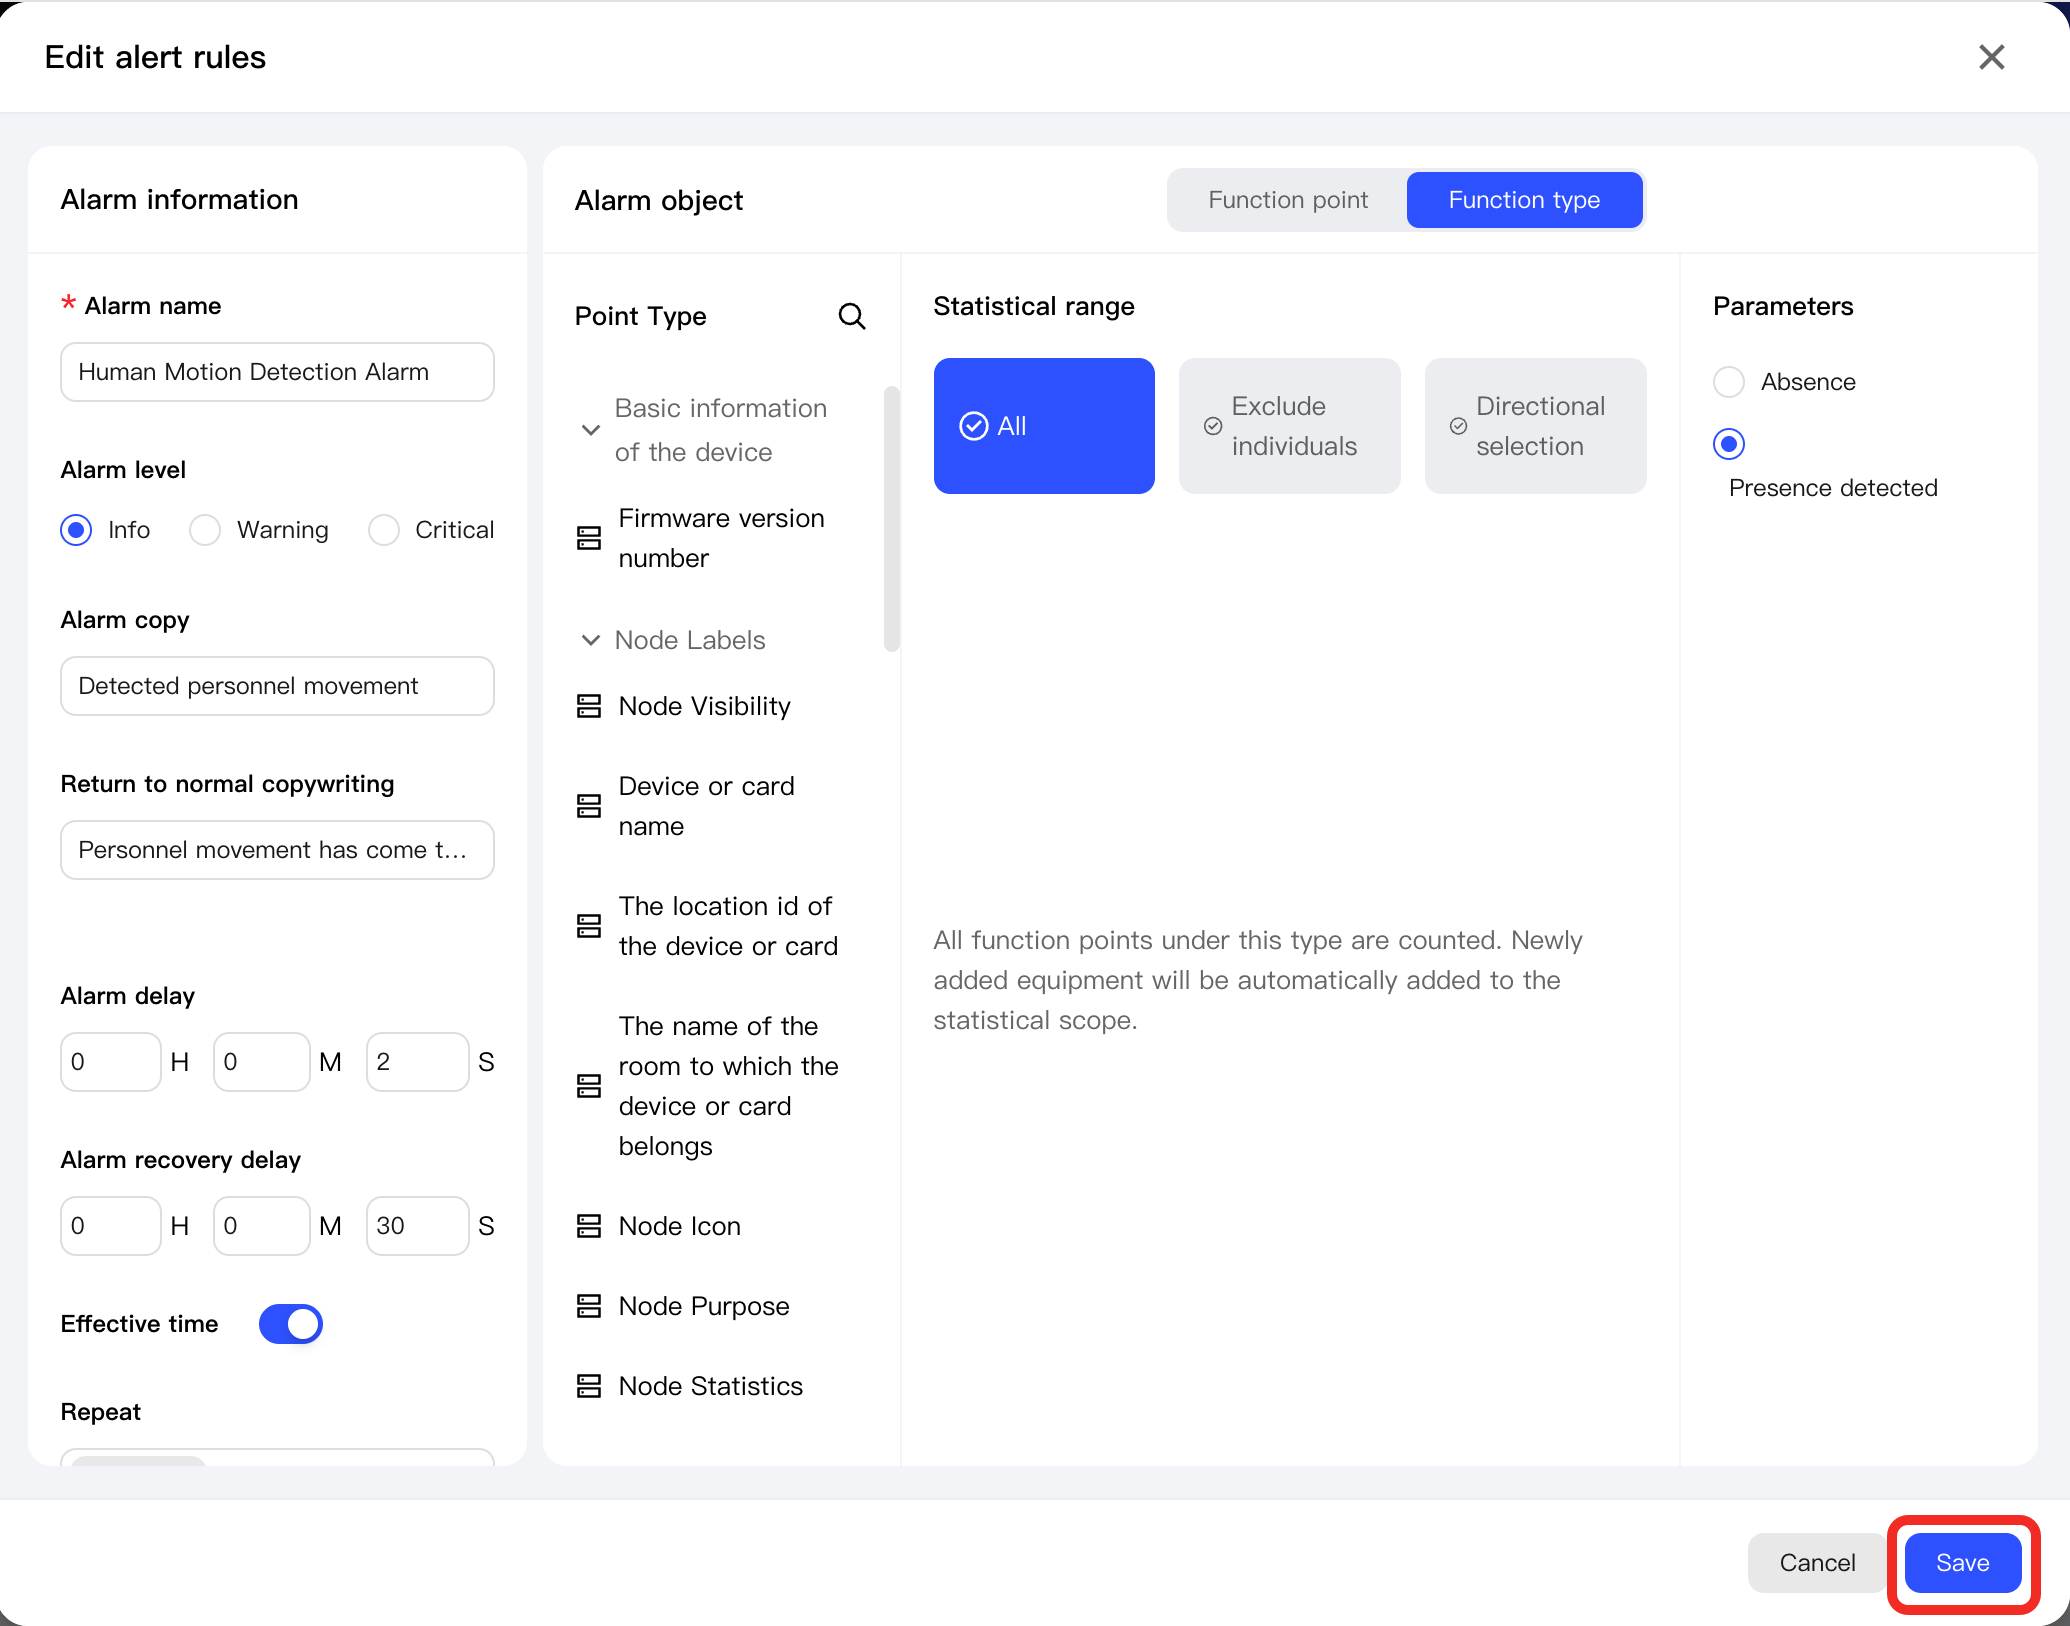Click the Node Statistics list icon
The height and width of the screenshot is (1626, 2070).
point(589,1386)
